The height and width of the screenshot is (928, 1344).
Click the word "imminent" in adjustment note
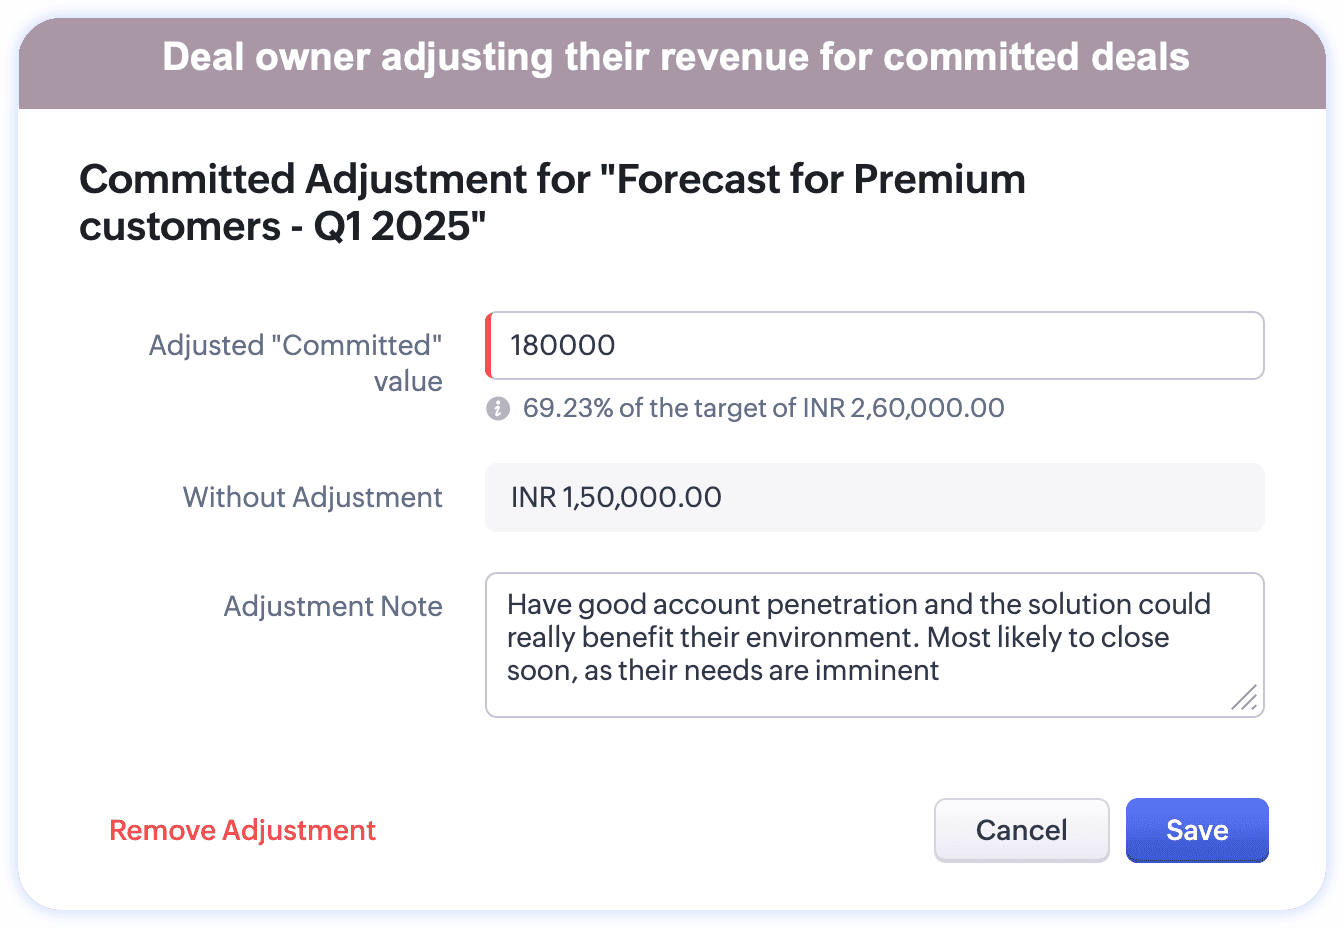pos(877,670)
